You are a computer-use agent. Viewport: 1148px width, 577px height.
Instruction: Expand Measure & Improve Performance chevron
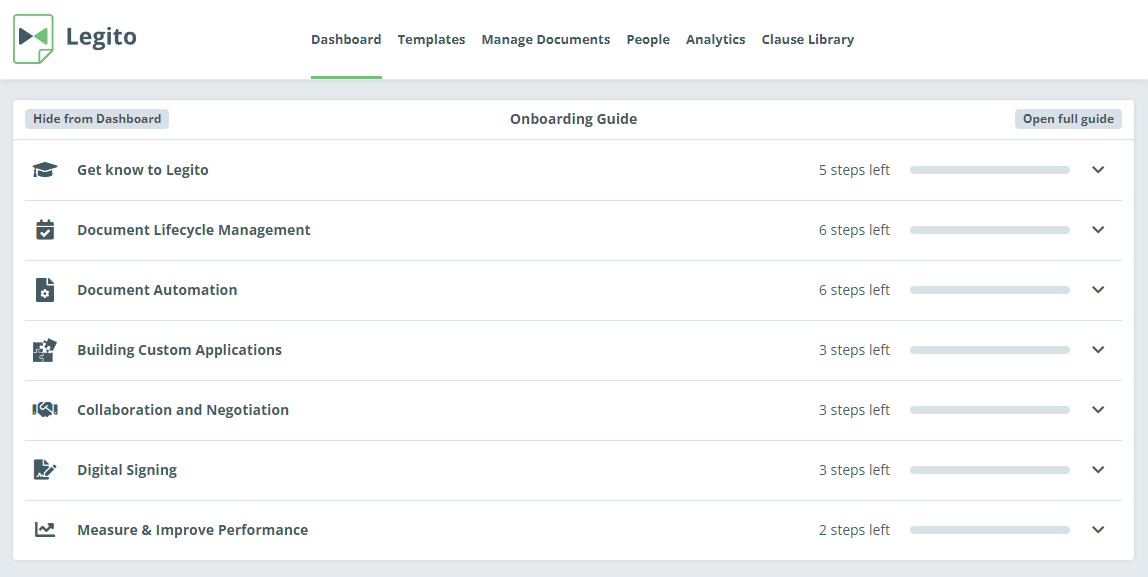click(x=1097, y=530)
